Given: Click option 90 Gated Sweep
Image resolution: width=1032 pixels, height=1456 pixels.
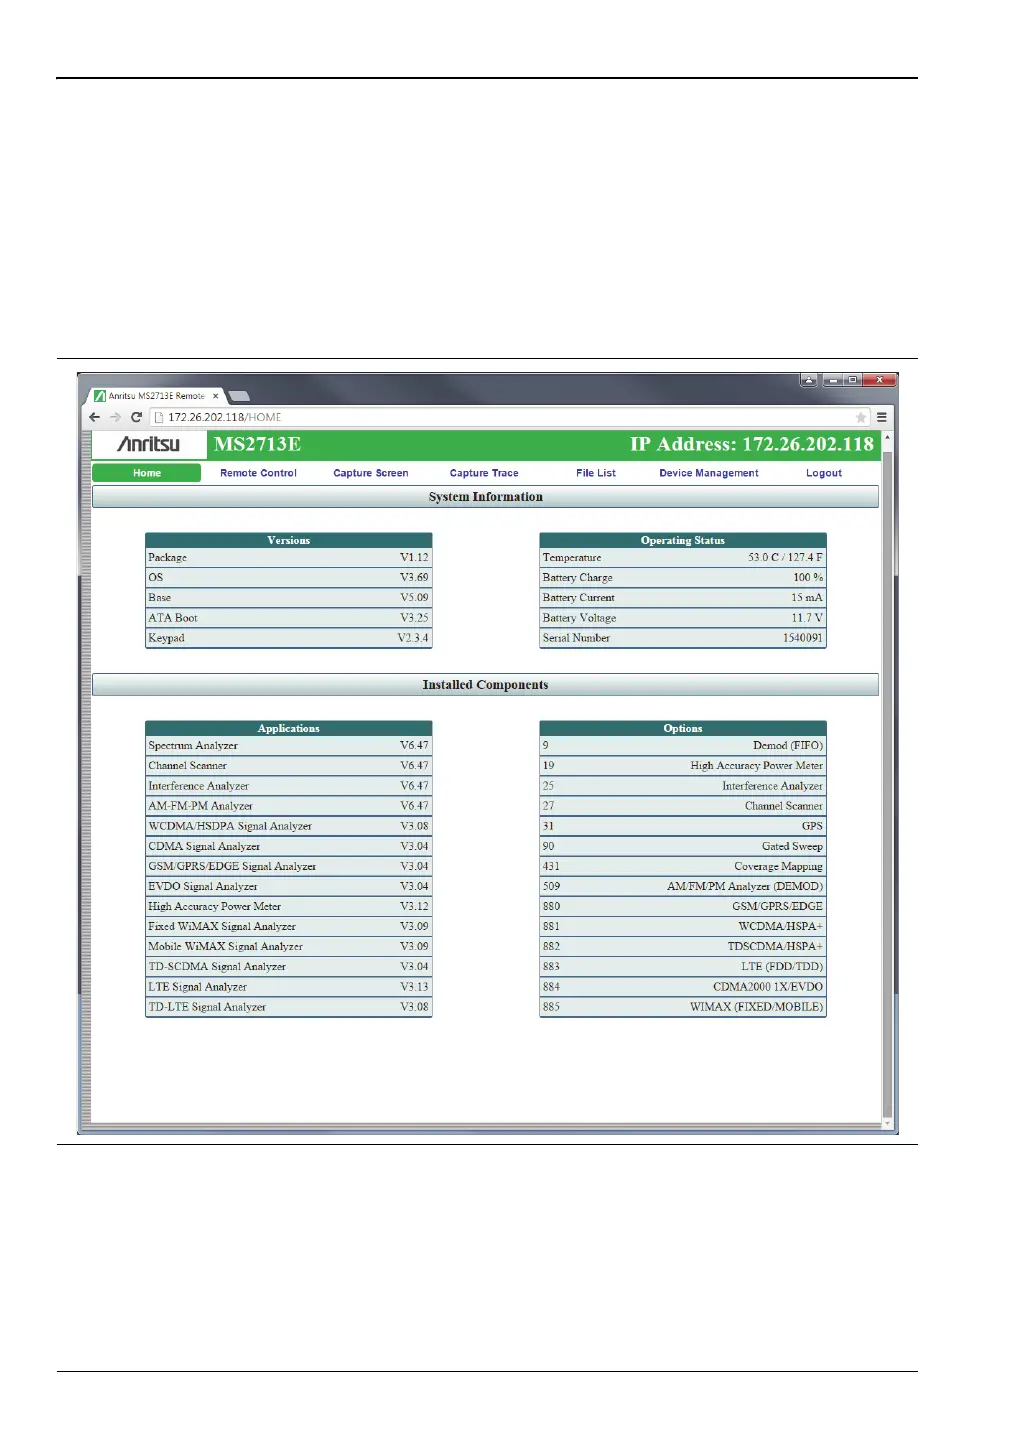Looking at the screenshot, I should pos(683,846).
